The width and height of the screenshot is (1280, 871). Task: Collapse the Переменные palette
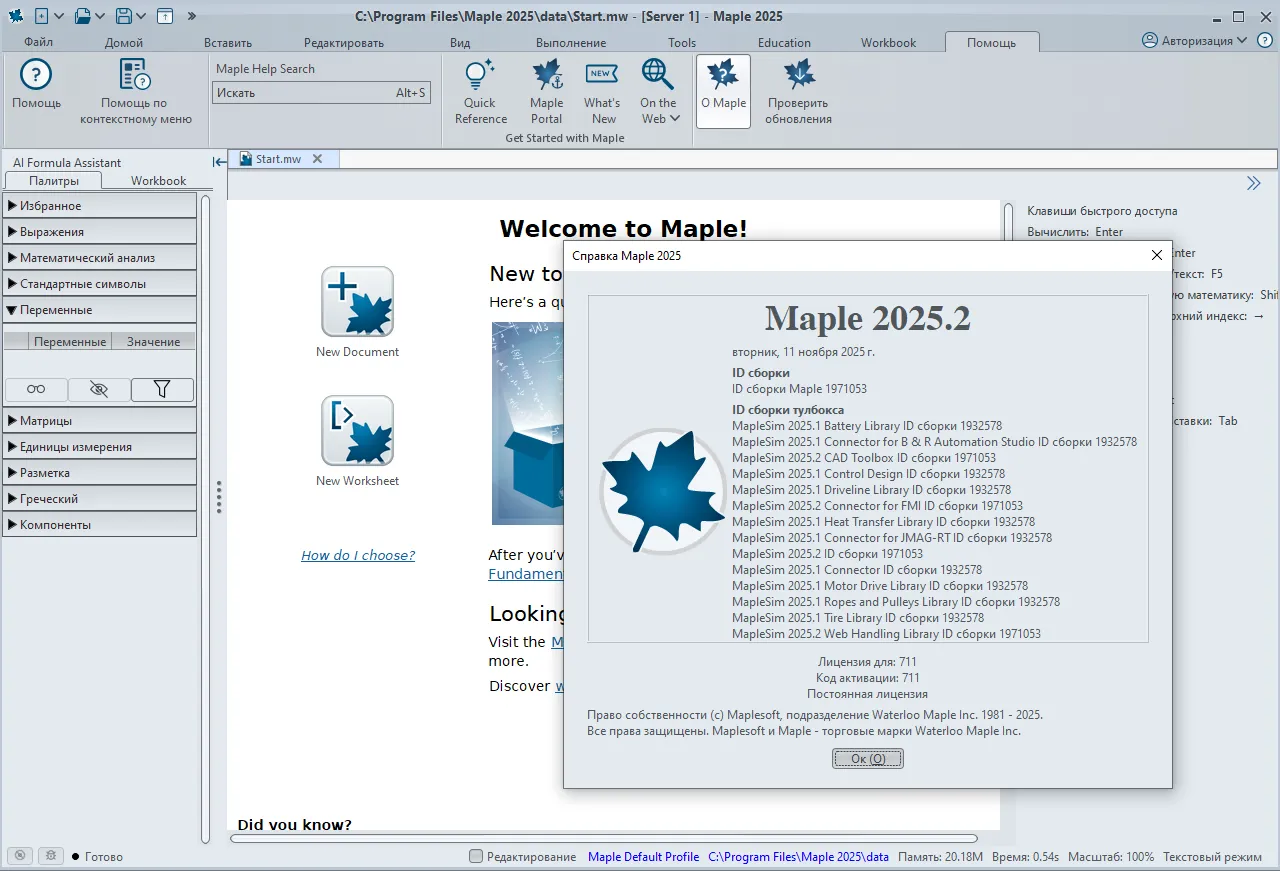point(100,310)
